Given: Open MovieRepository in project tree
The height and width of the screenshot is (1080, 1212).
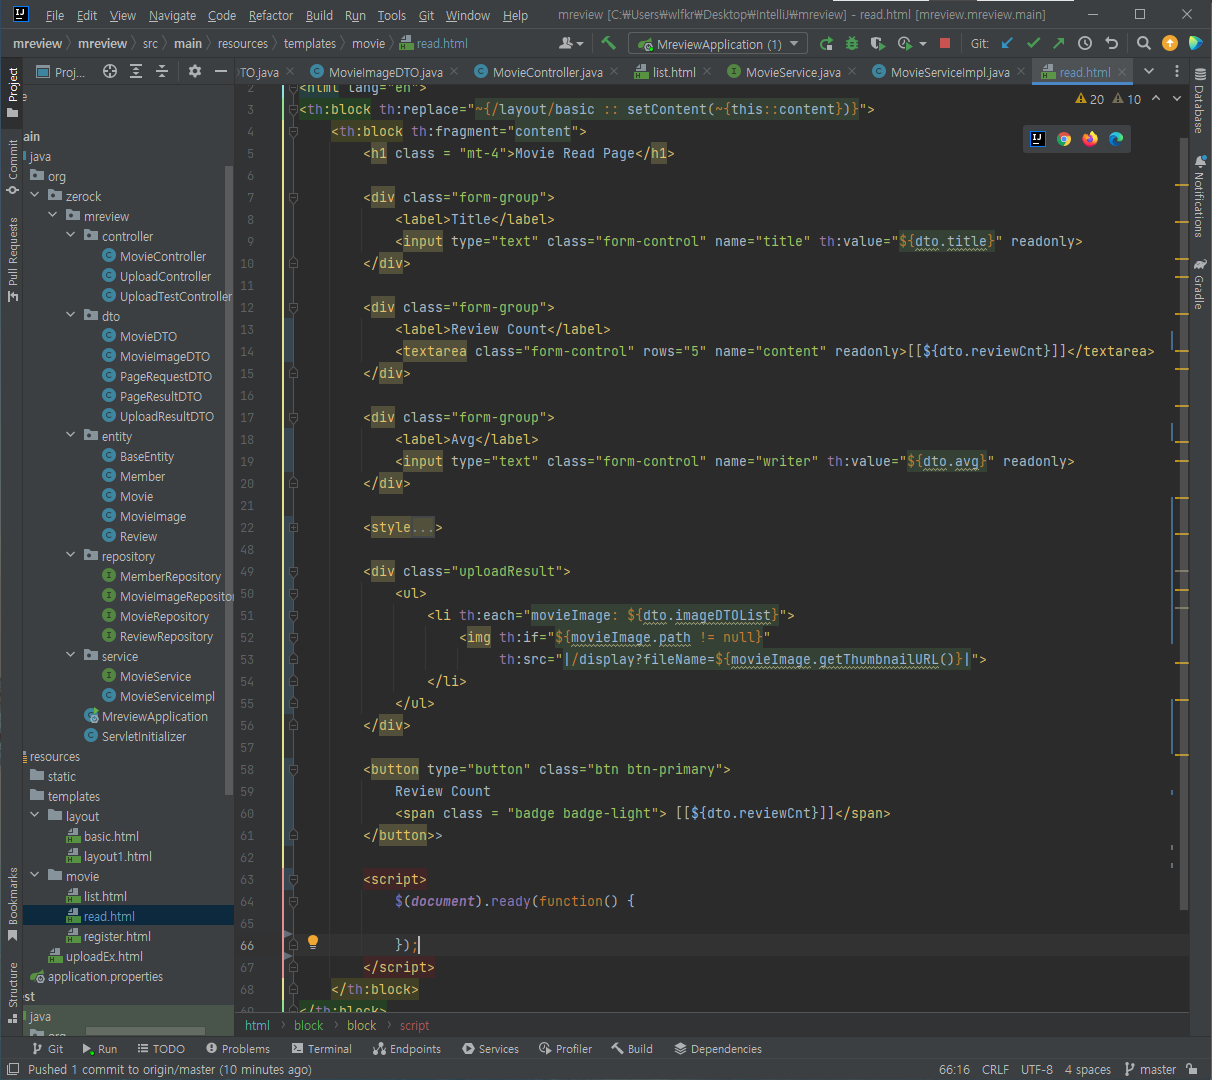Looking at the screenshot, I should (x=164, y=616).
